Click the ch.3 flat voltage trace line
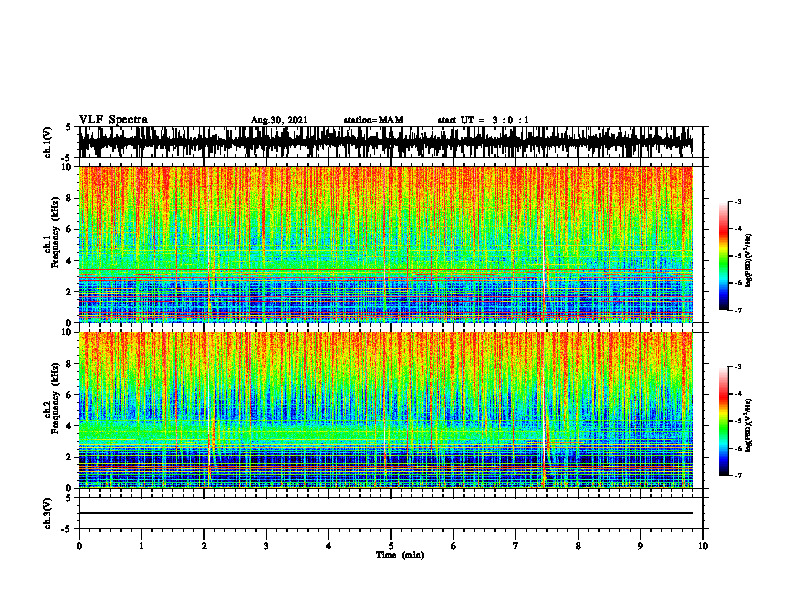Viewport: 792px width, 612px height. click(x=386, y=513)
